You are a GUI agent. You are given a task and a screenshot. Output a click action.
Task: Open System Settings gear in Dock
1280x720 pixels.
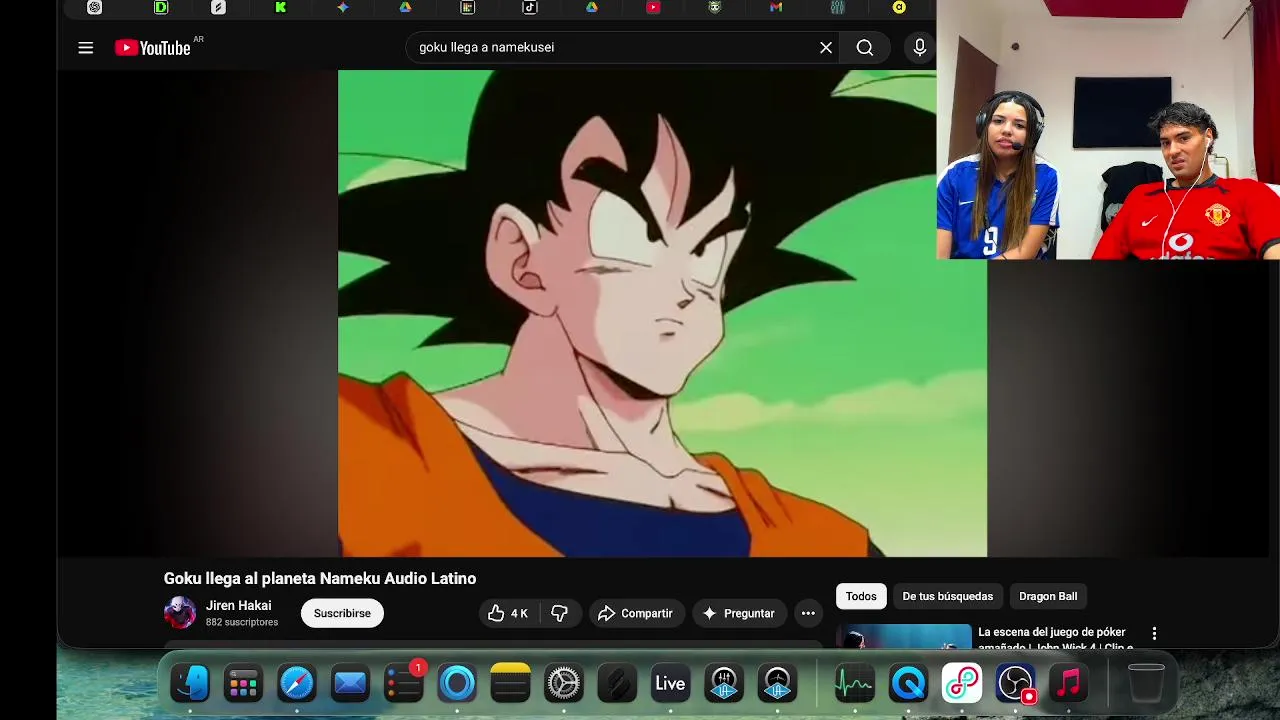(564, 684)
